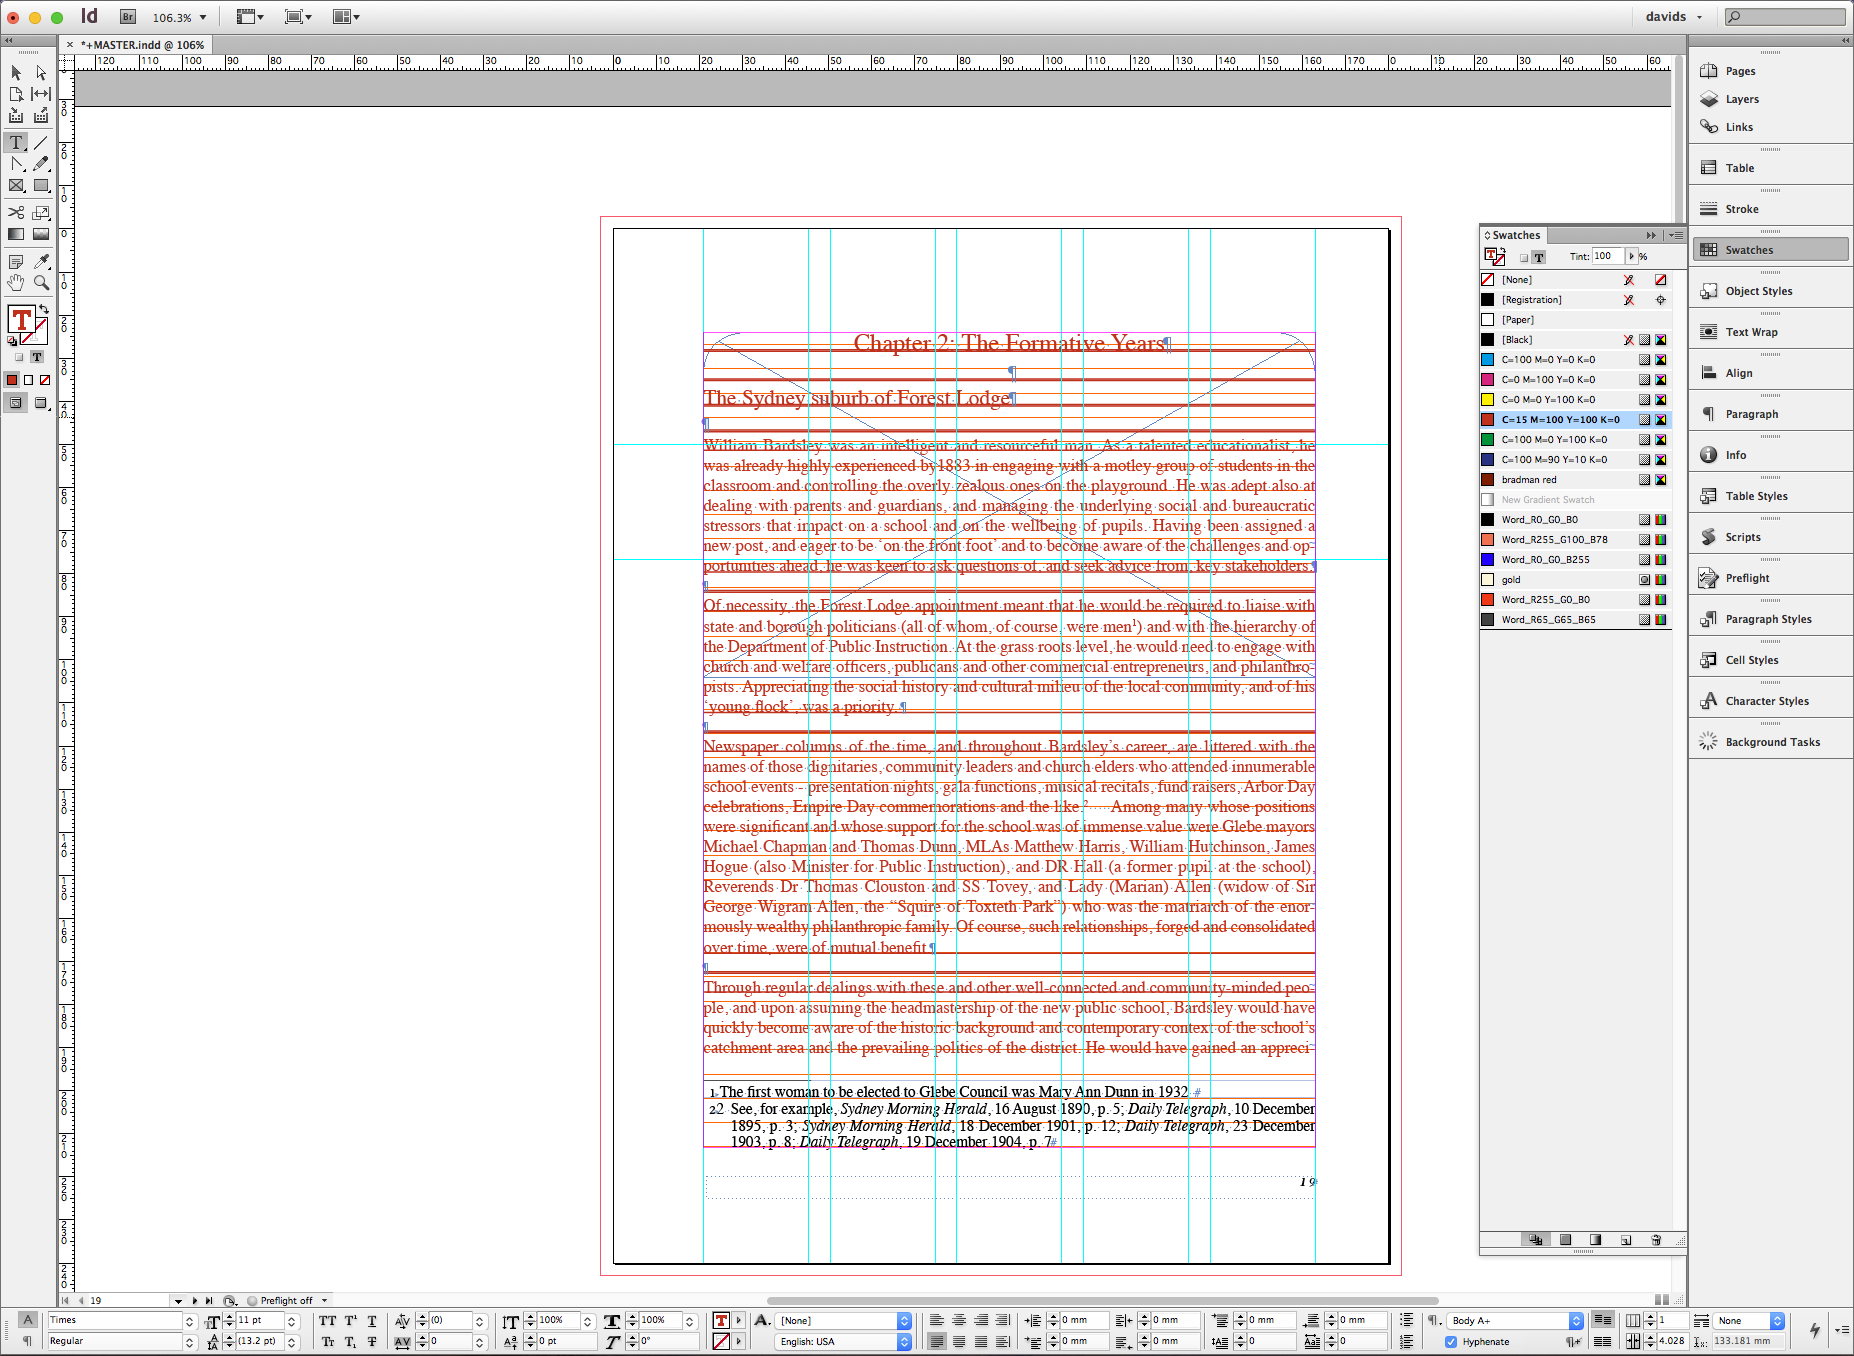Enable formatting affects text button
Image resolution: width=1854 pixels, height=1356 pixels.
[x=37, y=357]
